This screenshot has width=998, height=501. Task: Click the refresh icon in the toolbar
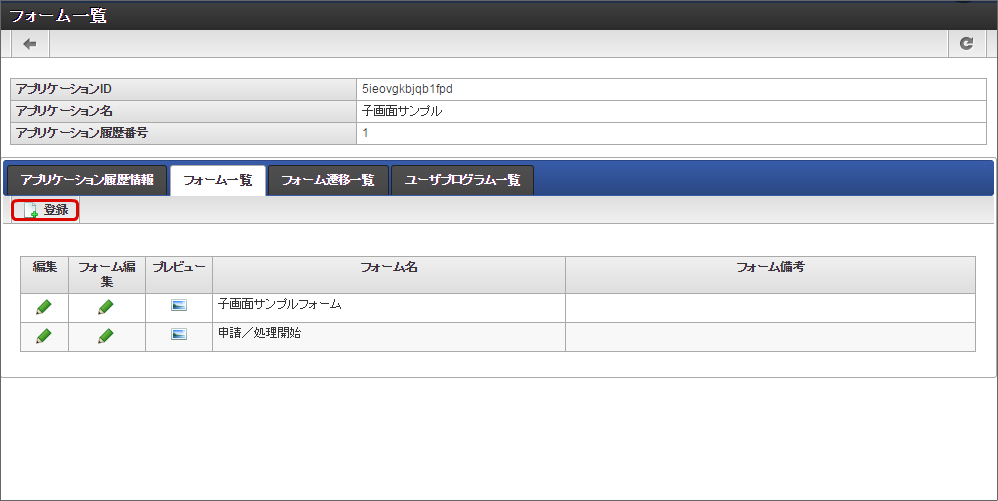point(966,44)
